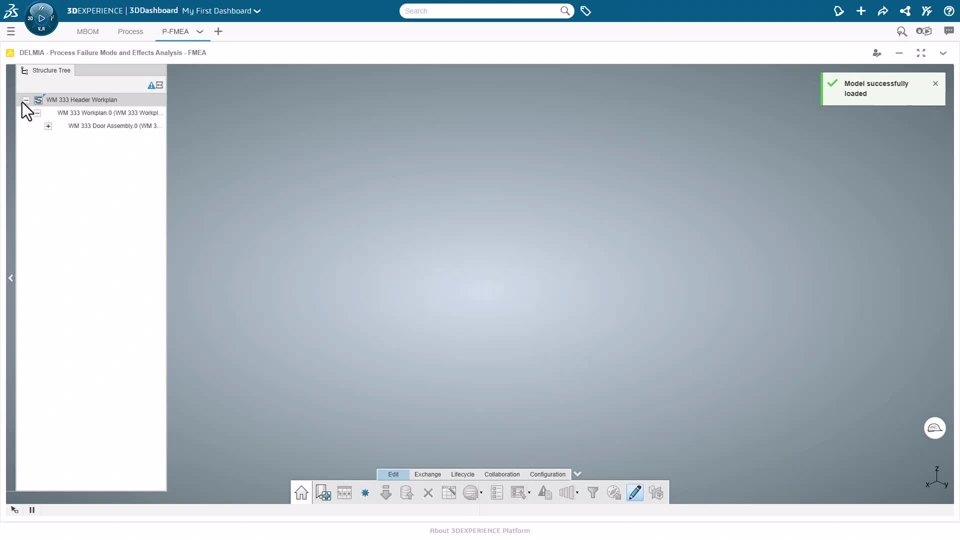Click the tag icon next to search

click(x=585, y=11)
